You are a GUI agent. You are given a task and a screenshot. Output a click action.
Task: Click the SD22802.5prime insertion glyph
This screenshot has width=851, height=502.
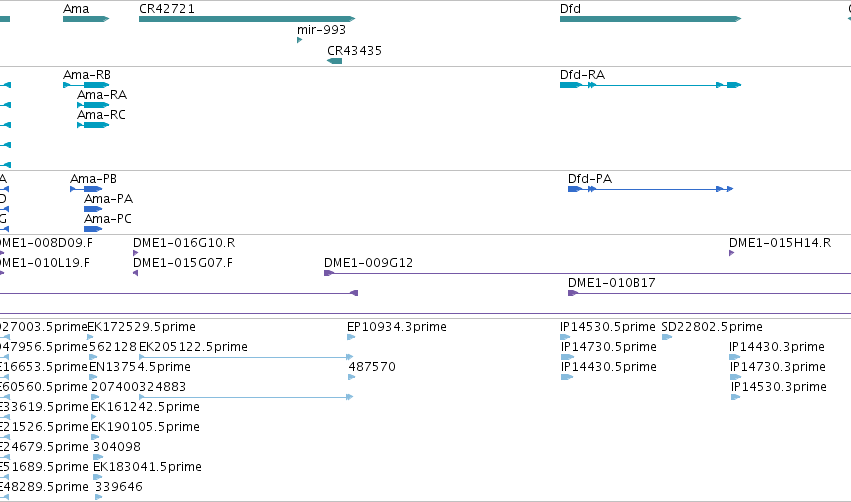click(667, 337)
